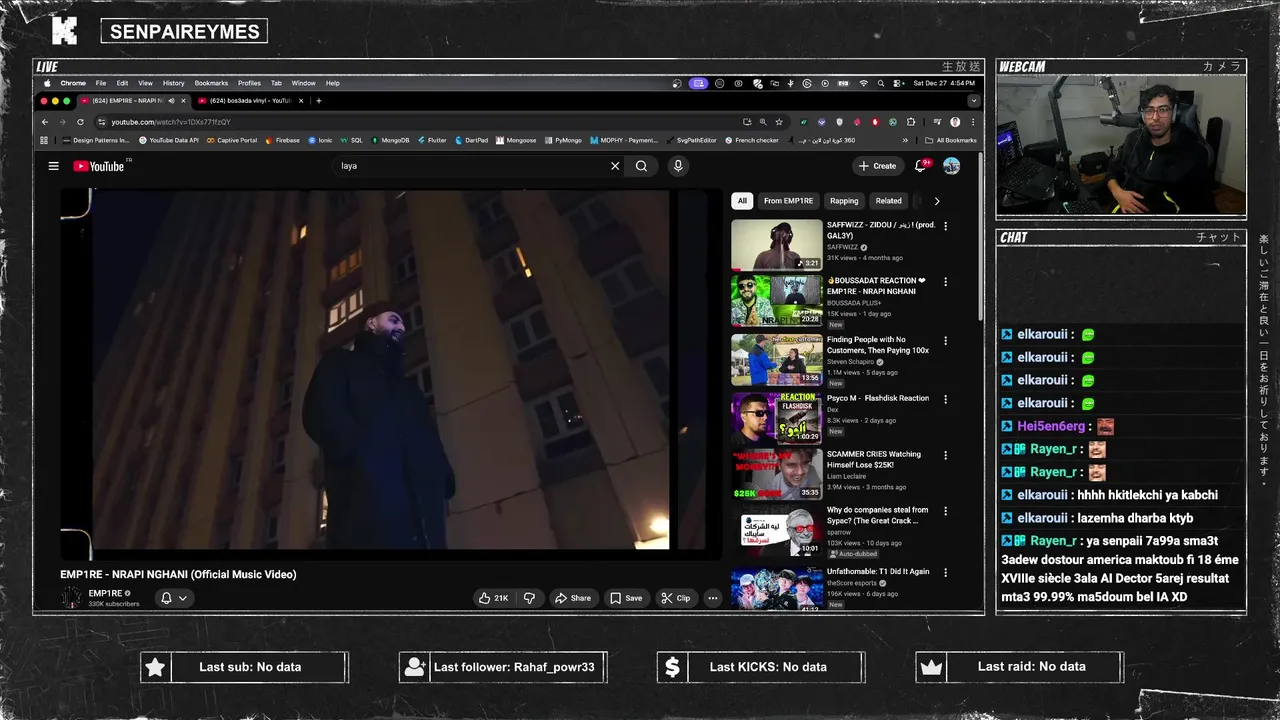Open new tab with plus button
This screenshot has height=720, width=1280.
(x=319, y=101)
